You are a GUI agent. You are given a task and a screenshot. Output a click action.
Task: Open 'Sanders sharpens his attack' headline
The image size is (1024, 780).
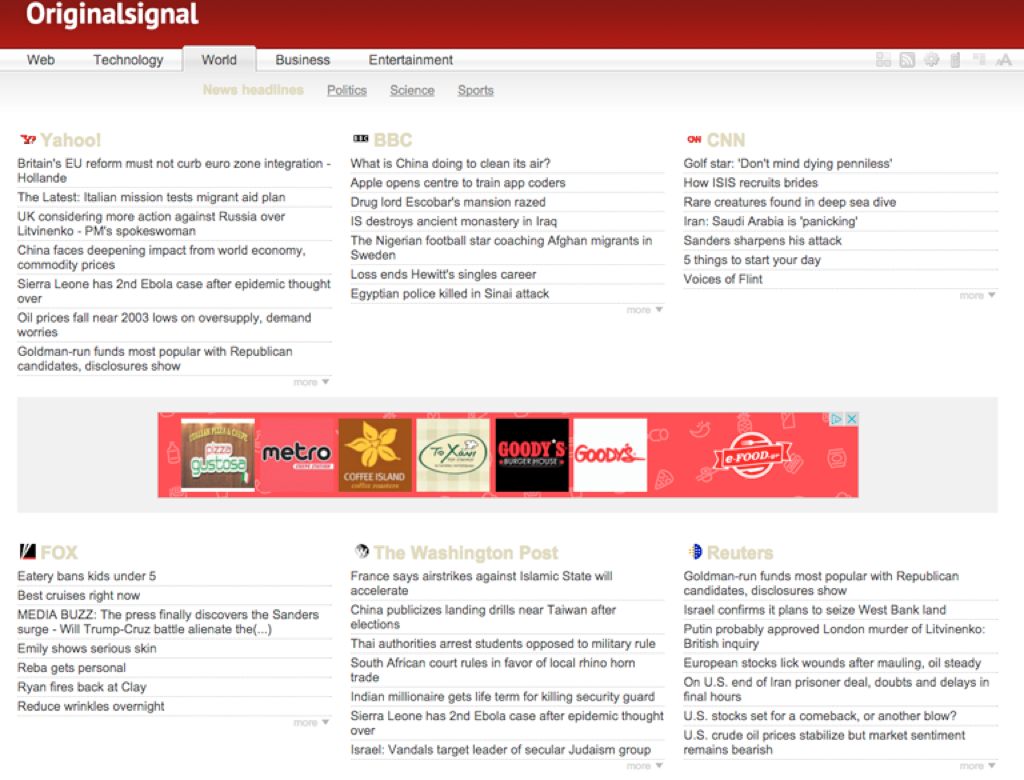(x=762, y=240)
